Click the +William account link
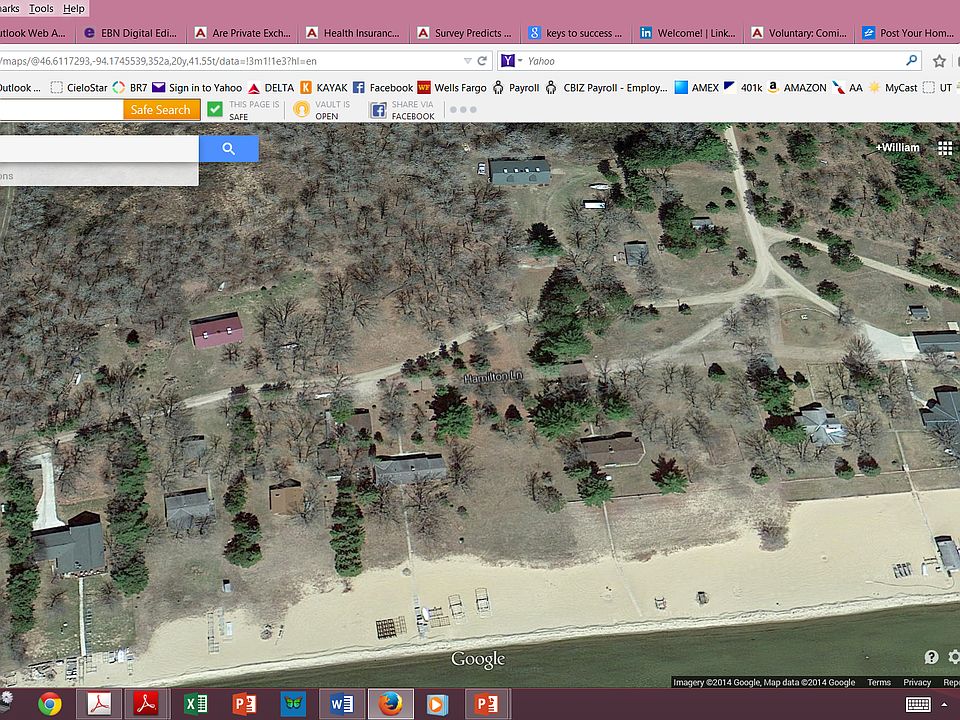The image size is (960, 720). (x=897, y=148)
